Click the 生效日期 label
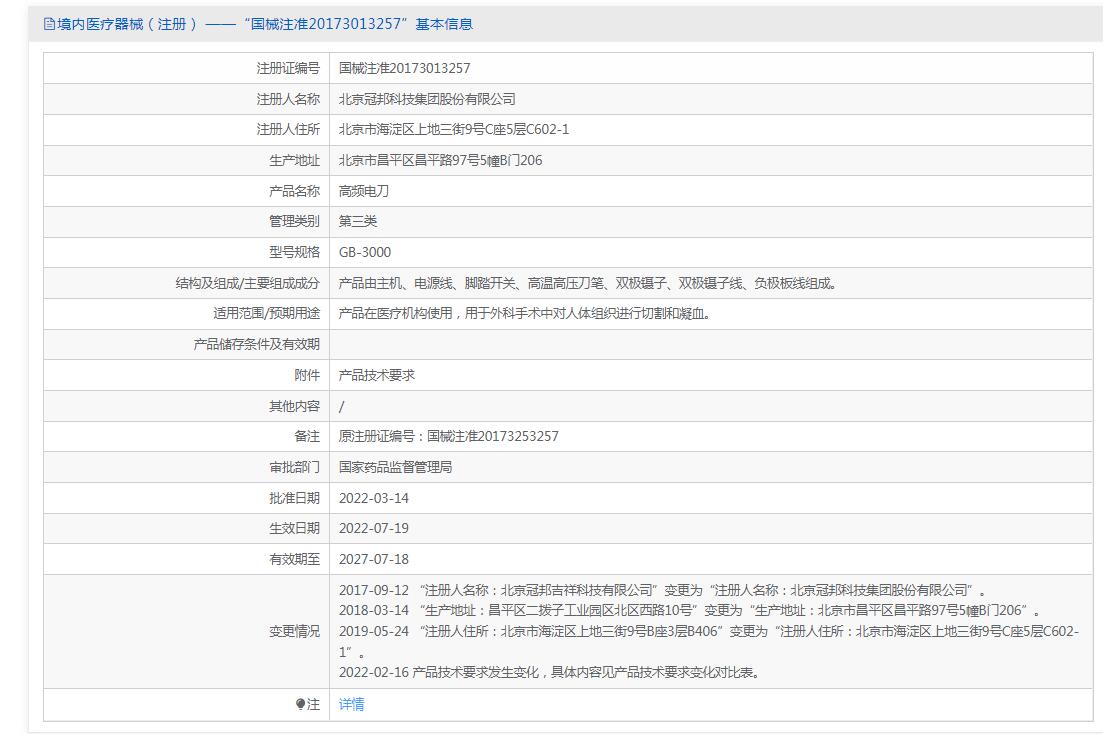The height and width of the screenshot is (734, 1103). [x=294, y=529]
